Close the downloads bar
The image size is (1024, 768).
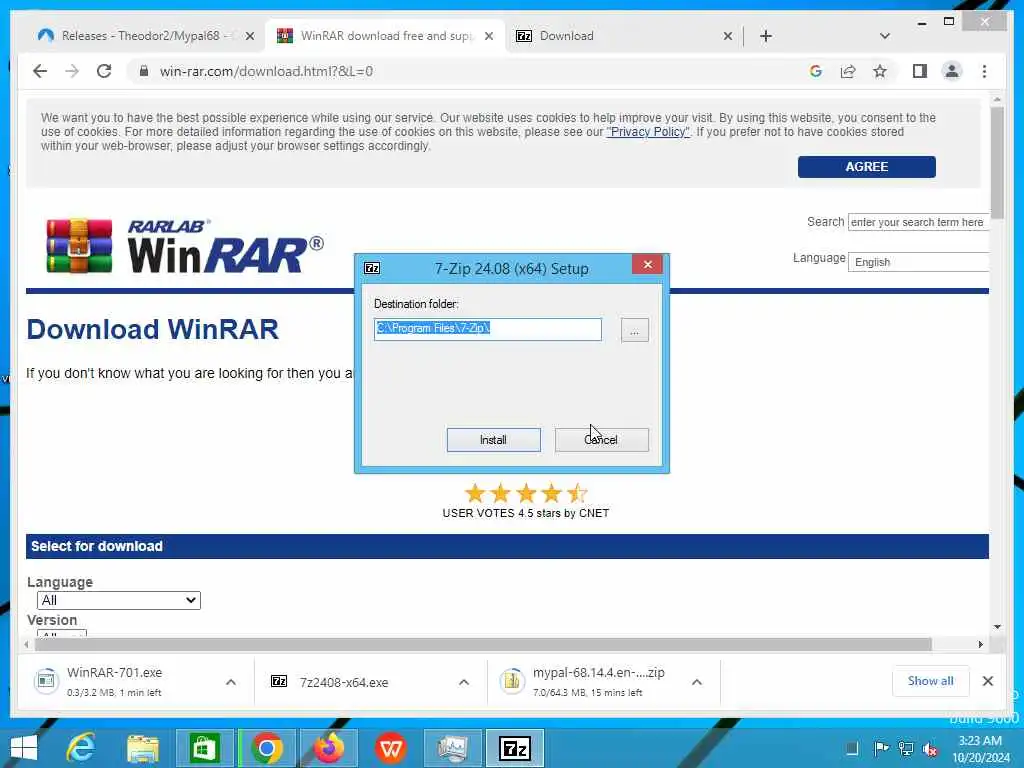(x=987, y=681)
